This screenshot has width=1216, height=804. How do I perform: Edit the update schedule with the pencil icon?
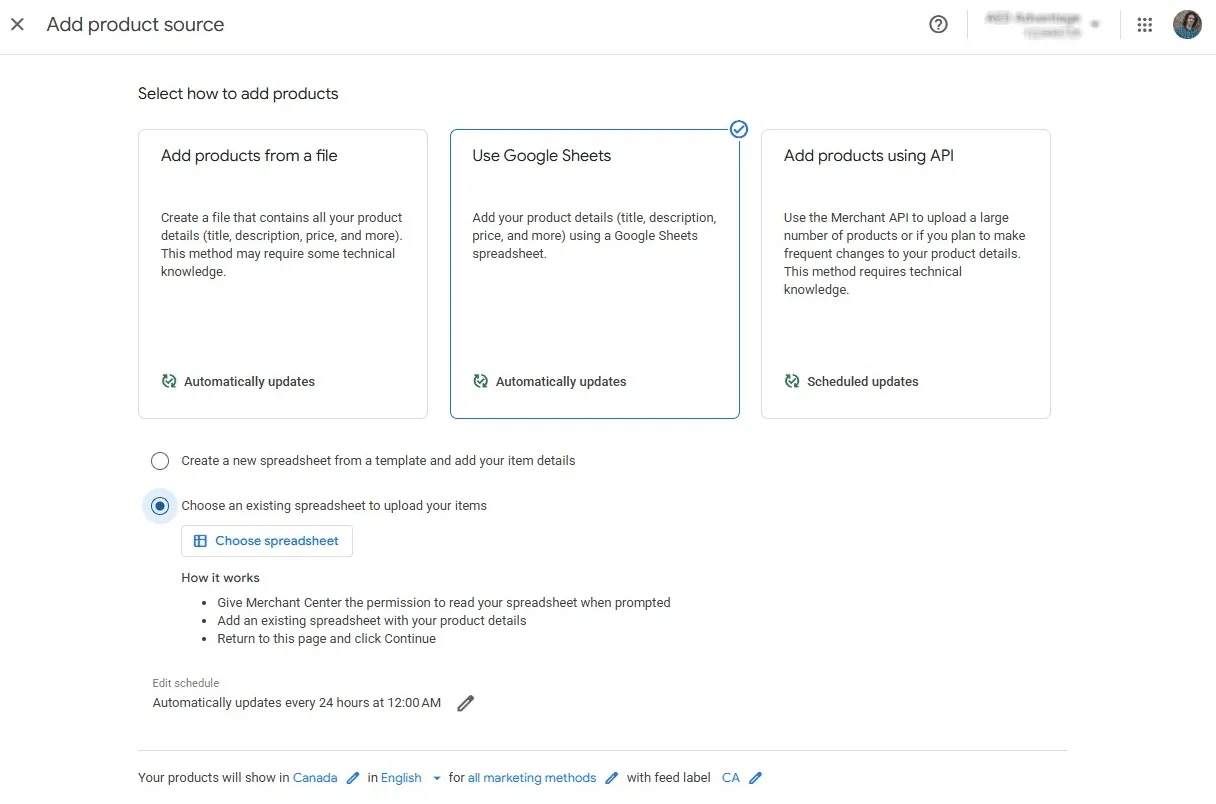tap(465, 703)
